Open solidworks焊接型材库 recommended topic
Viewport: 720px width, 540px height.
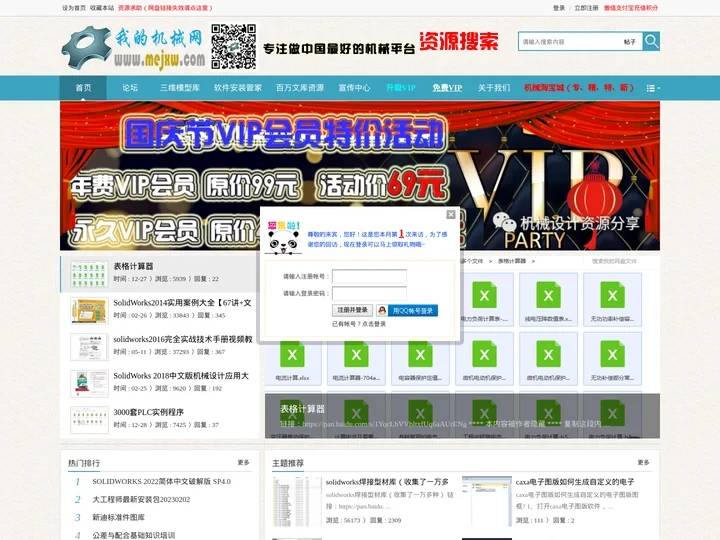tap(387, 482)
